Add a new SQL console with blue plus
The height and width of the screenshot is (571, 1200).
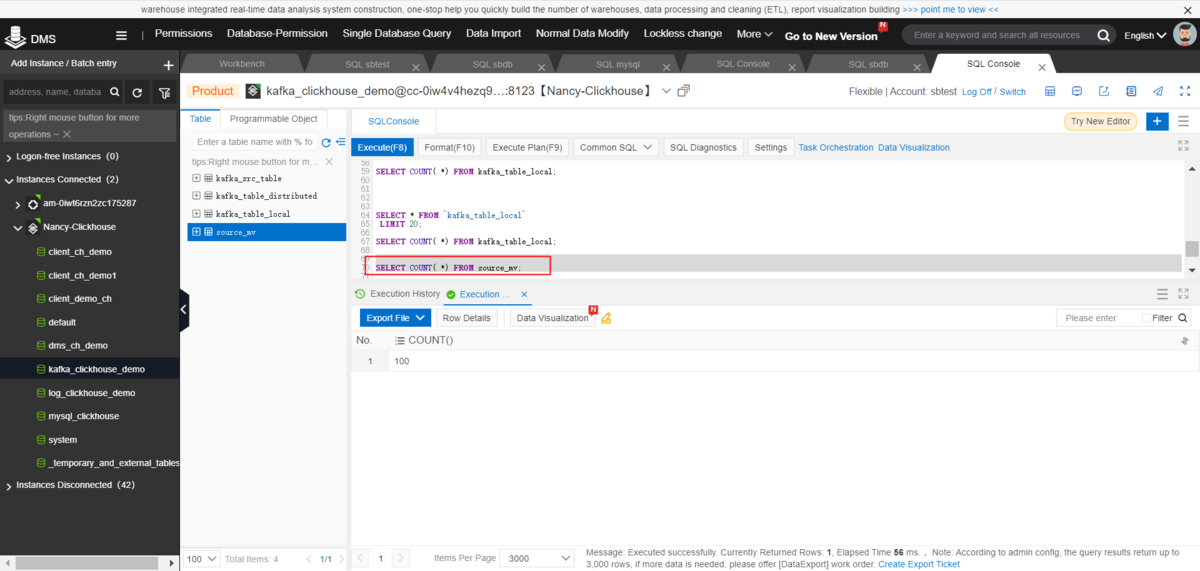[x=1157, y=121]
